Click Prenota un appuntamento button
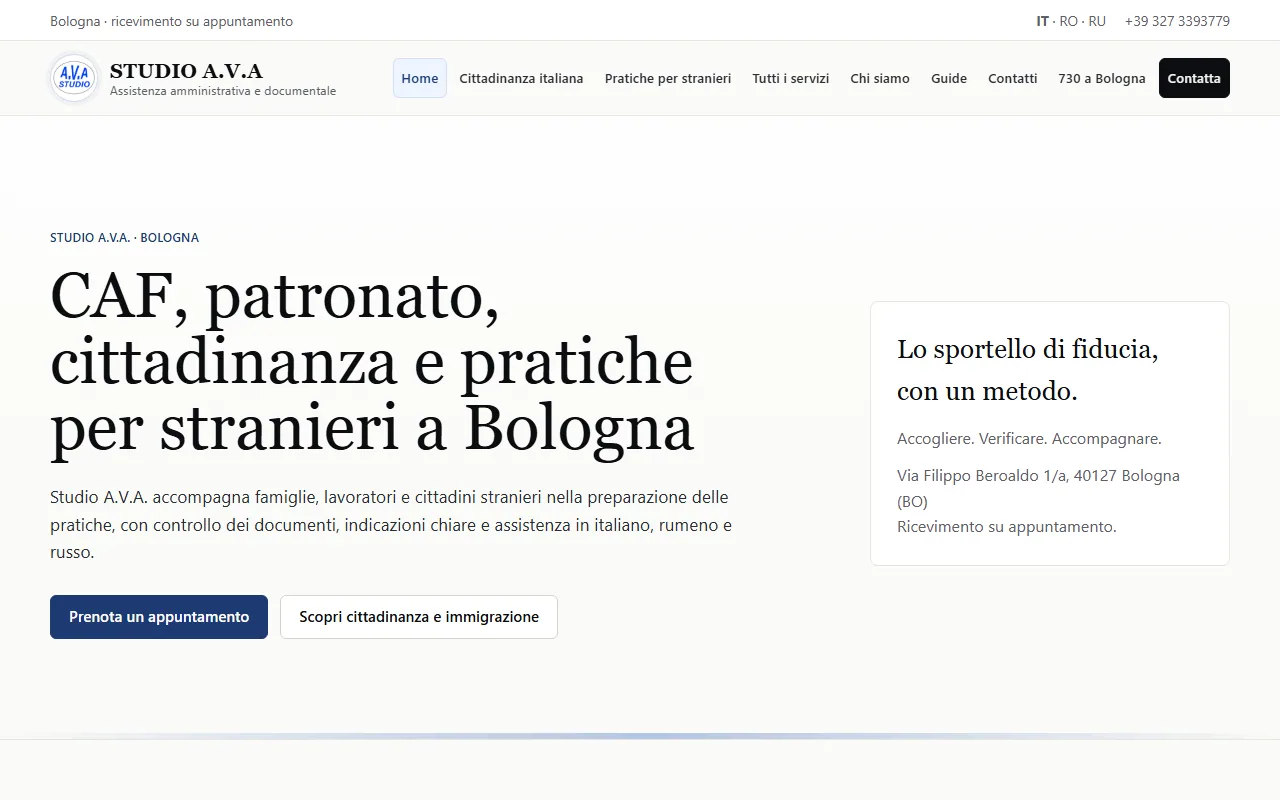The width and height of the screenshot is (1280, 800). pos(159,617)
